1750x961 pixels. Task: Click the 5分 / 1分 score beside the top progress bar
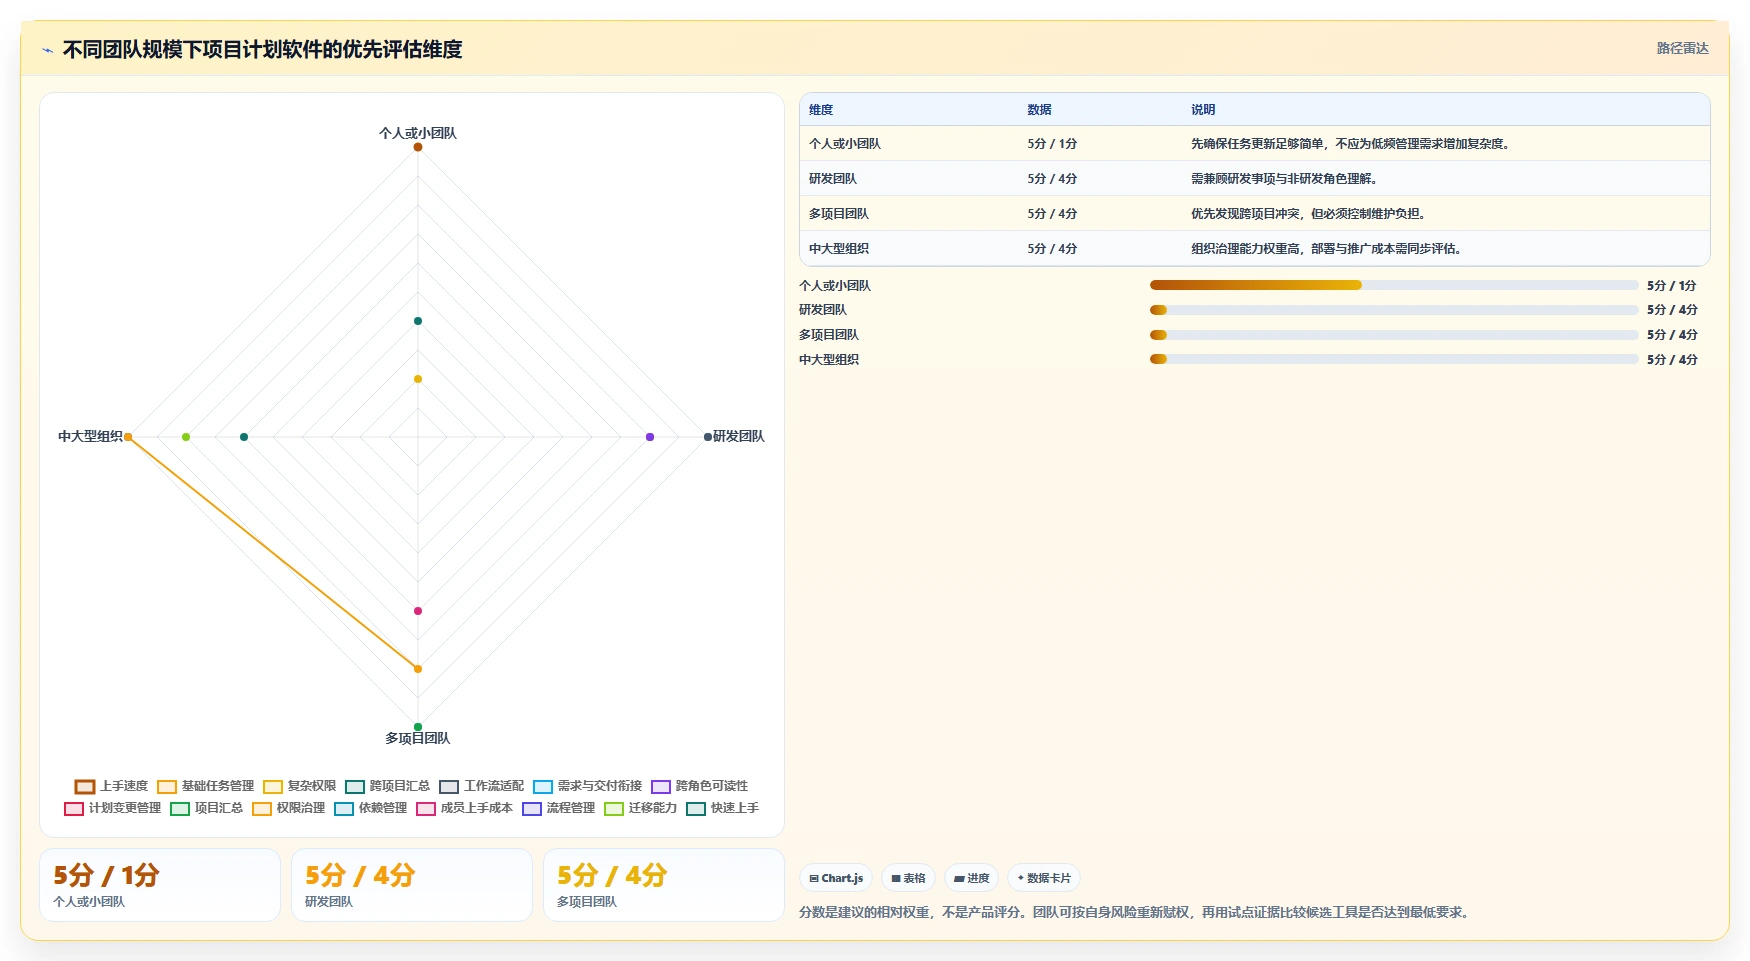pyautogui.click(x=1672, y=286)
